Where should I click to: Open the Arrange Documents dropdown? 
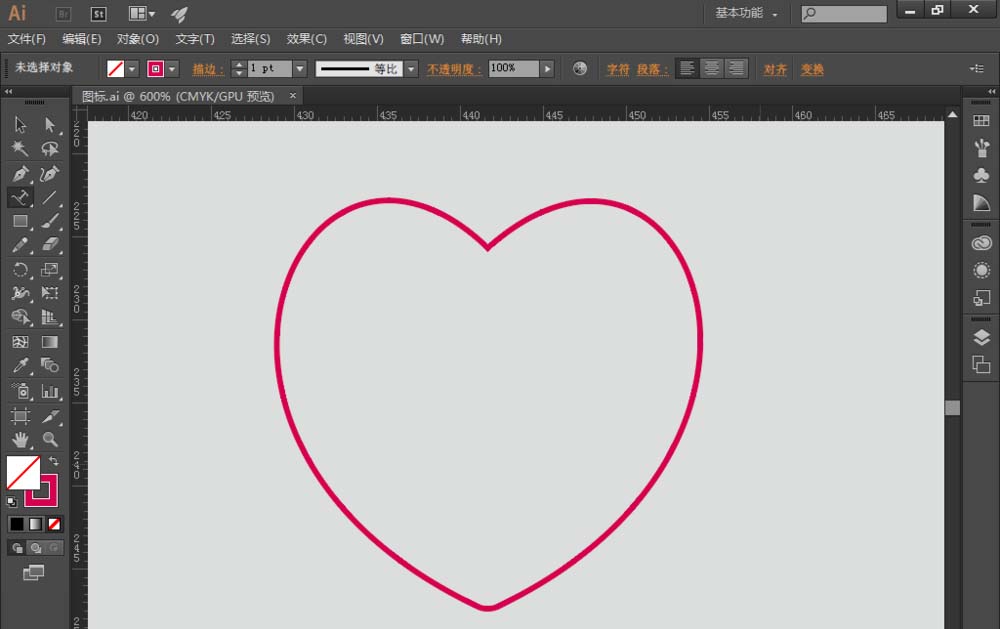(142, 13)
